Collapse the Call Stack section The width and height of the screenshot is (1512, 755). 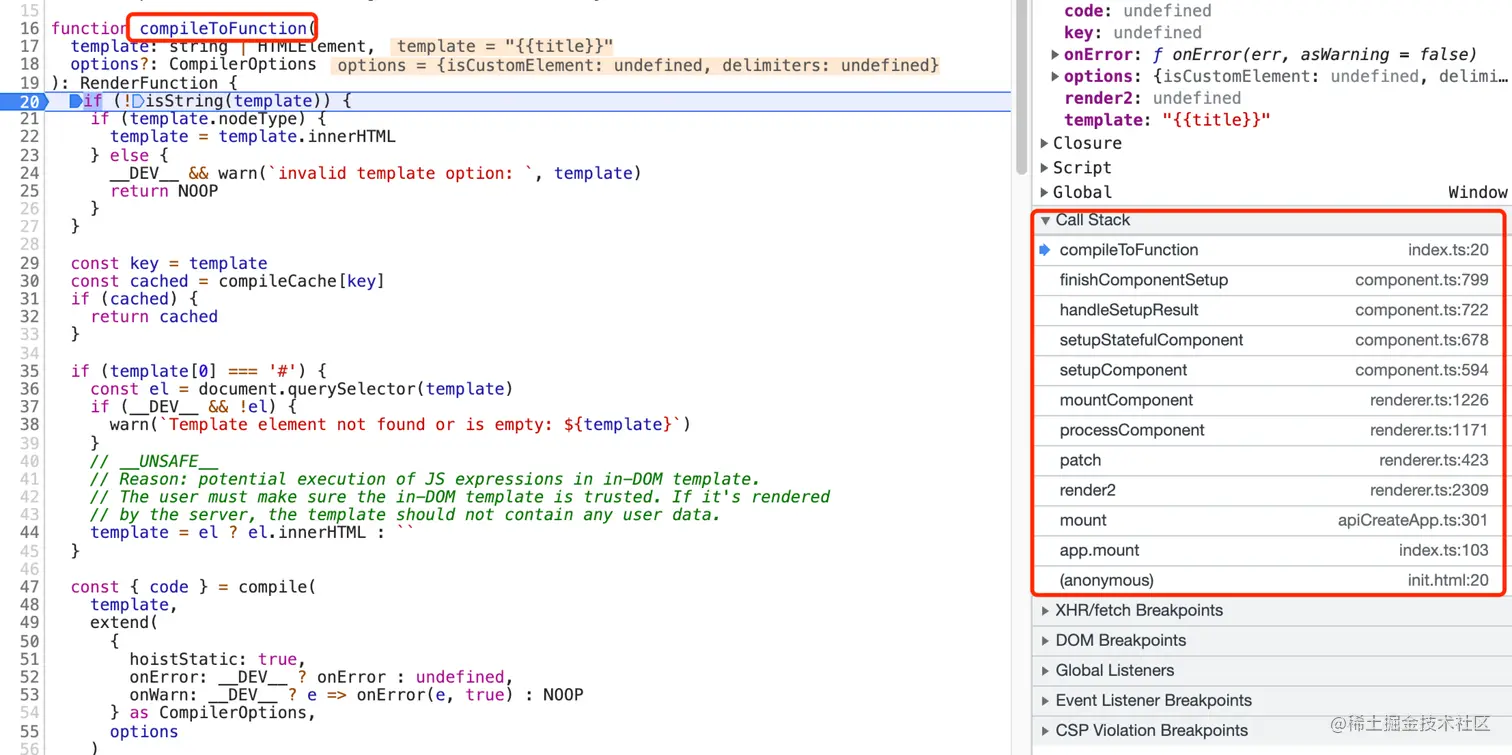pyautogui.click(x=1046, y=220)
